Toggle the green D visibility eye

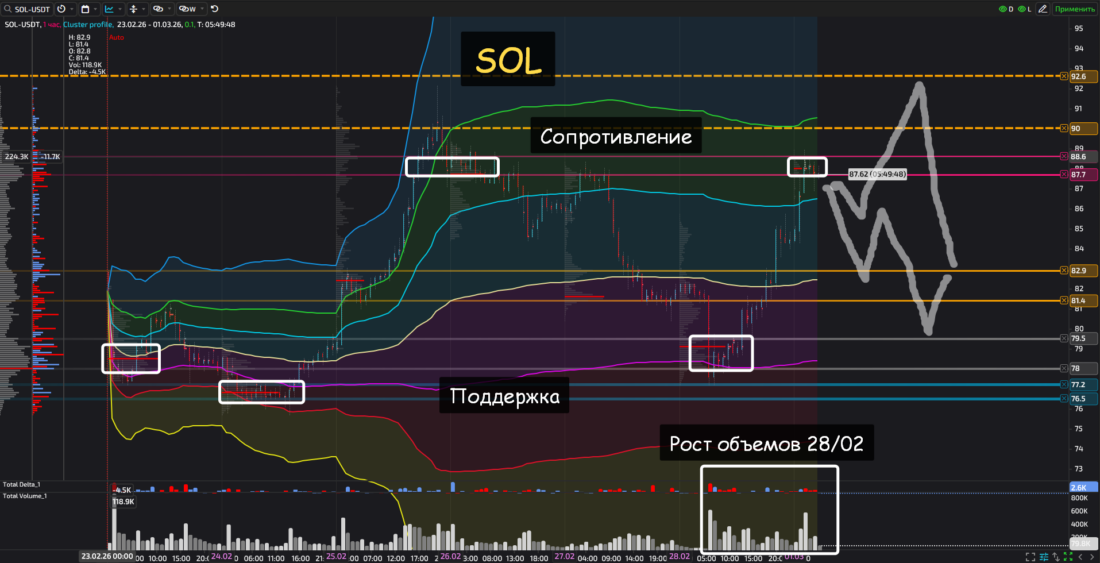point(1005,9)
